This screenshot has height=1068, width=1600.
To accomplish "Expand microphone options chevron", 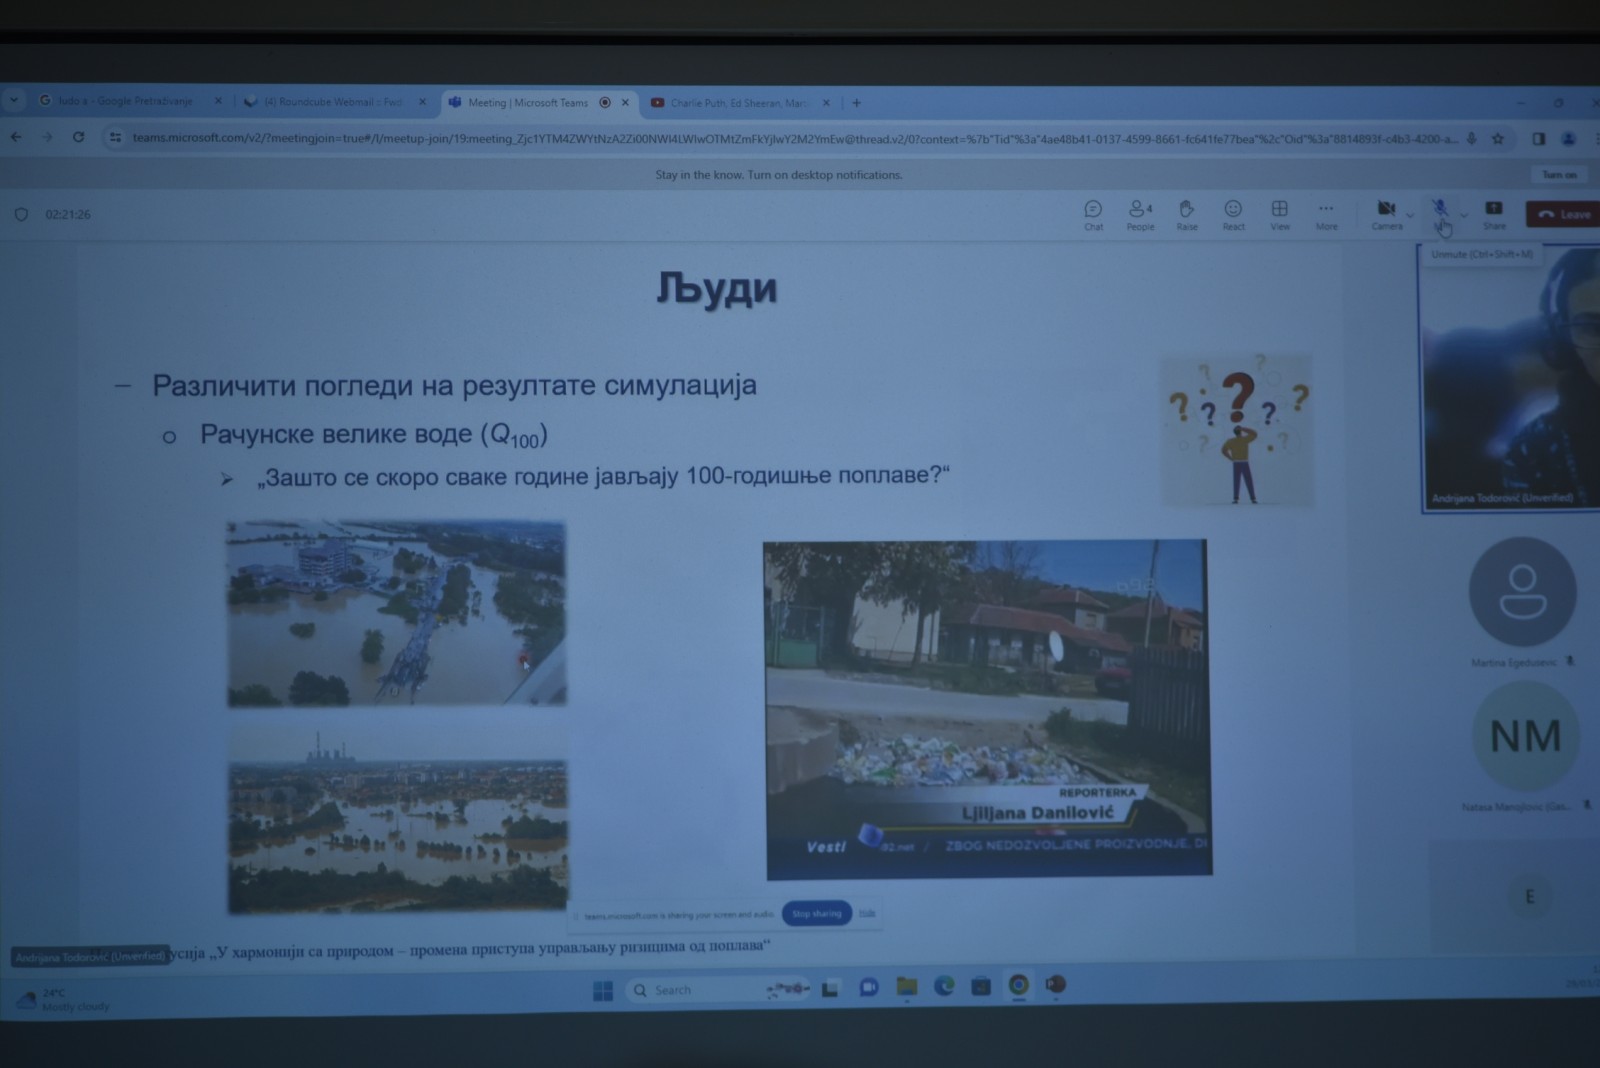I will tap(1463, 215).
